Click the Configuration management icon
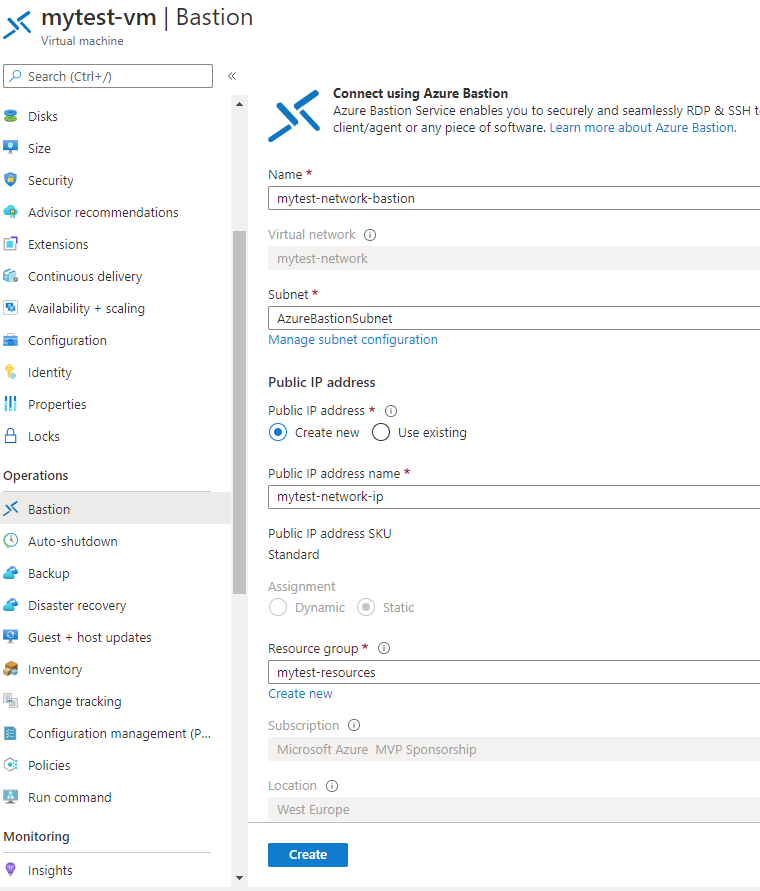The image size is (760, 891). click(x=10, y=733)
